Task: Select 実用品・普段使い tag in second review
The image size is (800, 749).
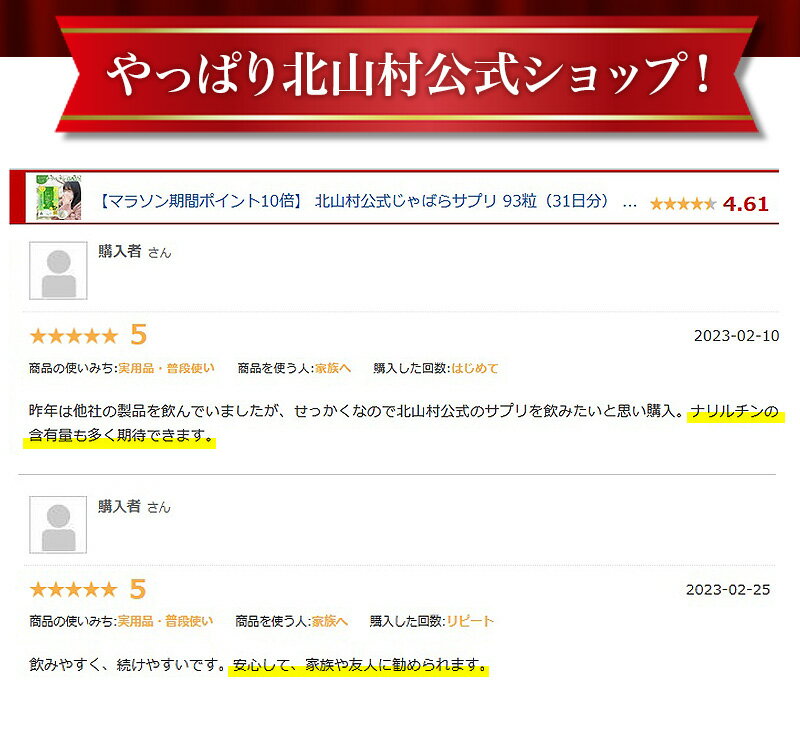Action: 165,621
